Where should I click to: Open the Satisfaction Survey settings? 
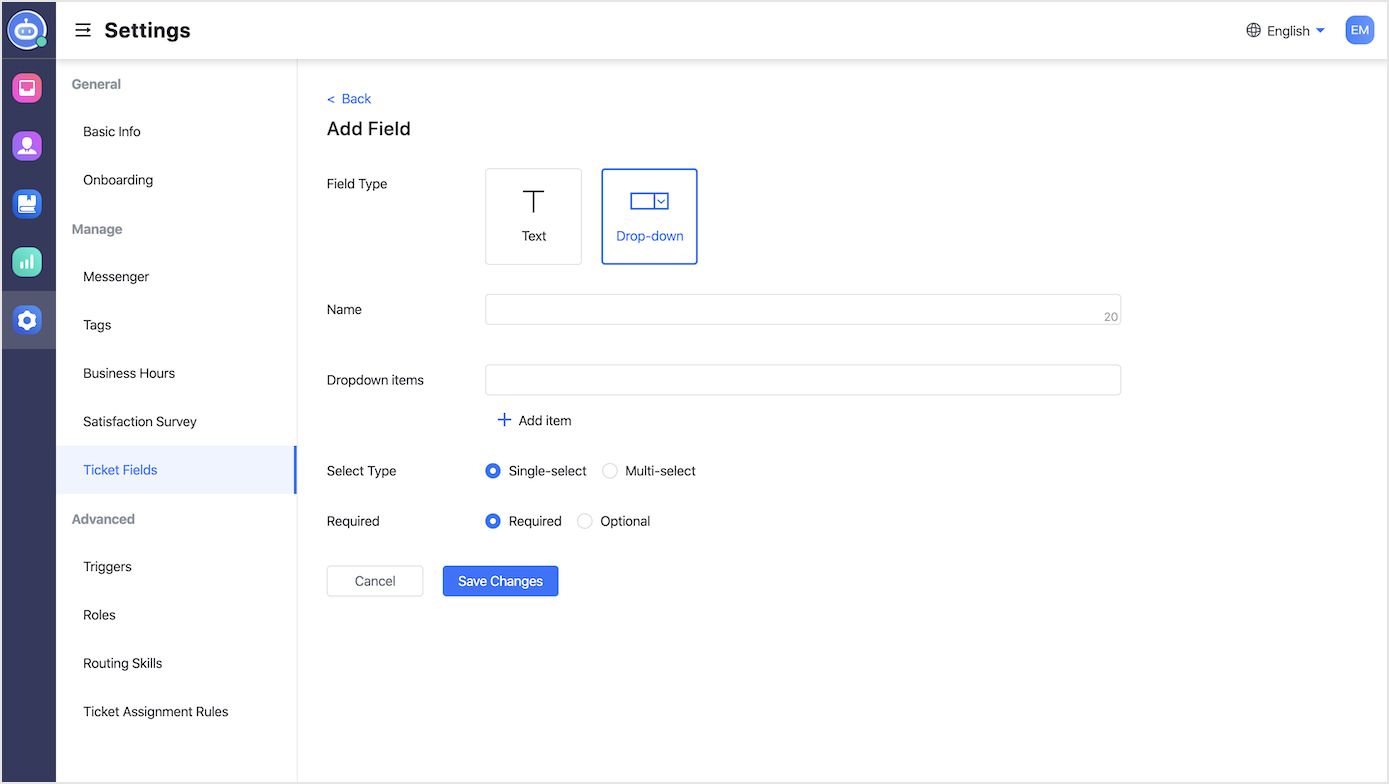[139, 421]
